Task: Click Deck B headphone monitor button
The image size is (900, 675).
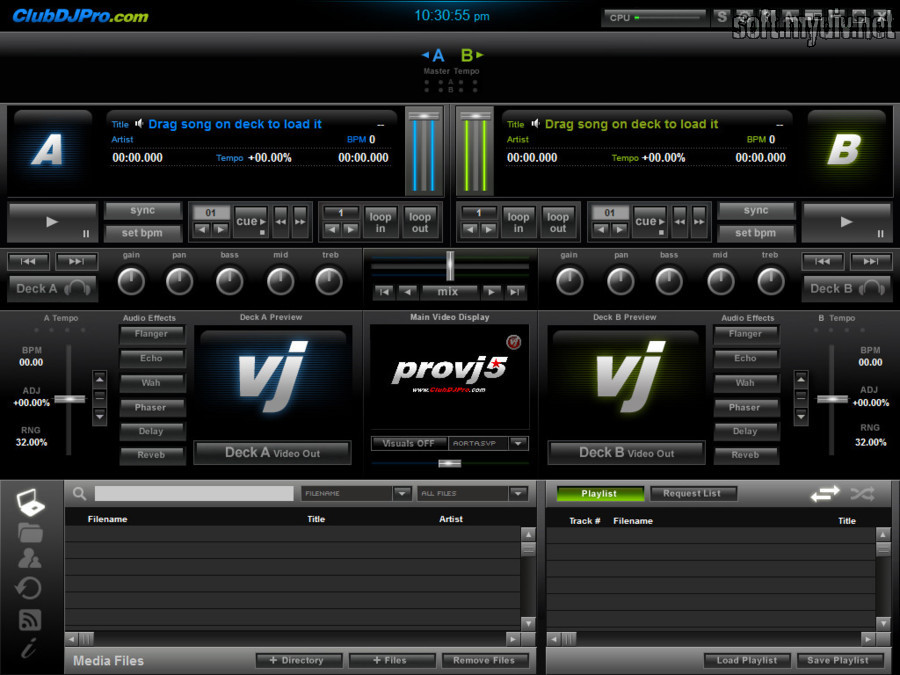Action: 847,289
